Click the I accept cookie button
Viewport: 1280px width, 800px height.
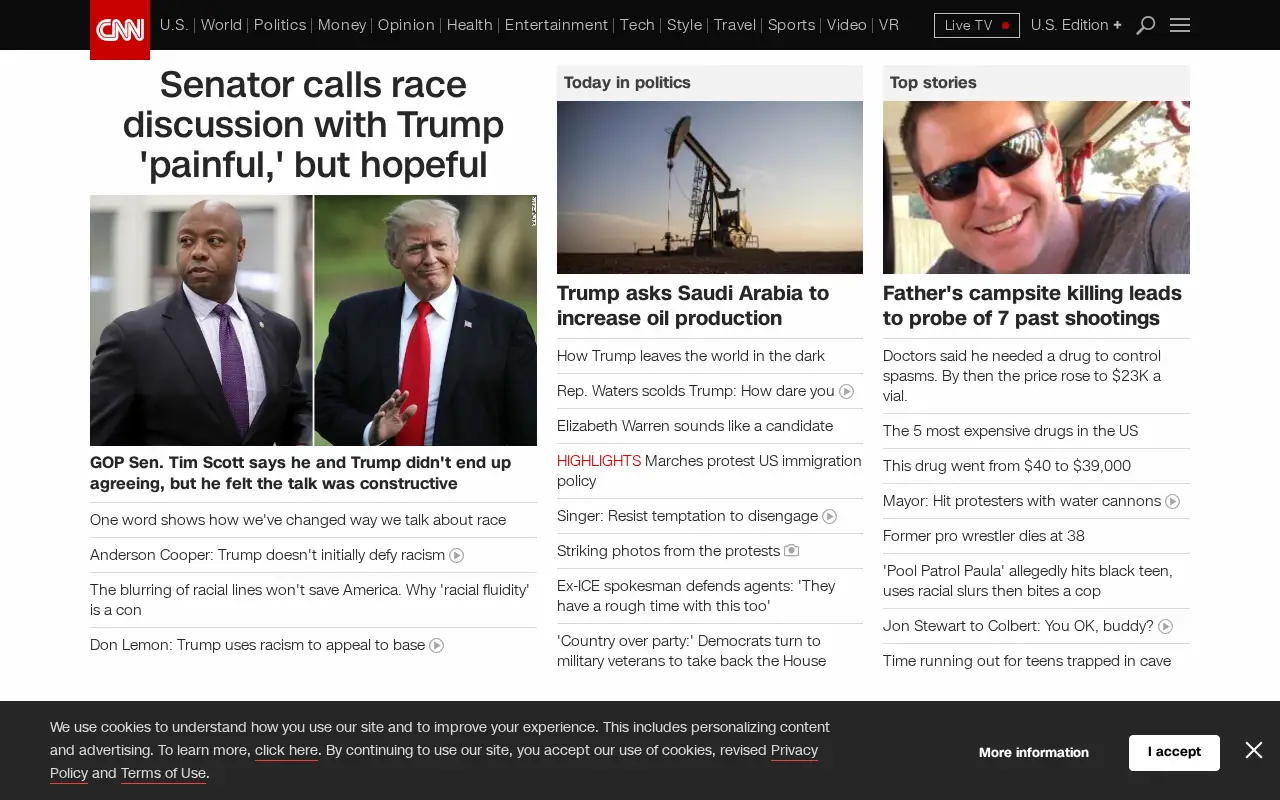click(1174, 752)
